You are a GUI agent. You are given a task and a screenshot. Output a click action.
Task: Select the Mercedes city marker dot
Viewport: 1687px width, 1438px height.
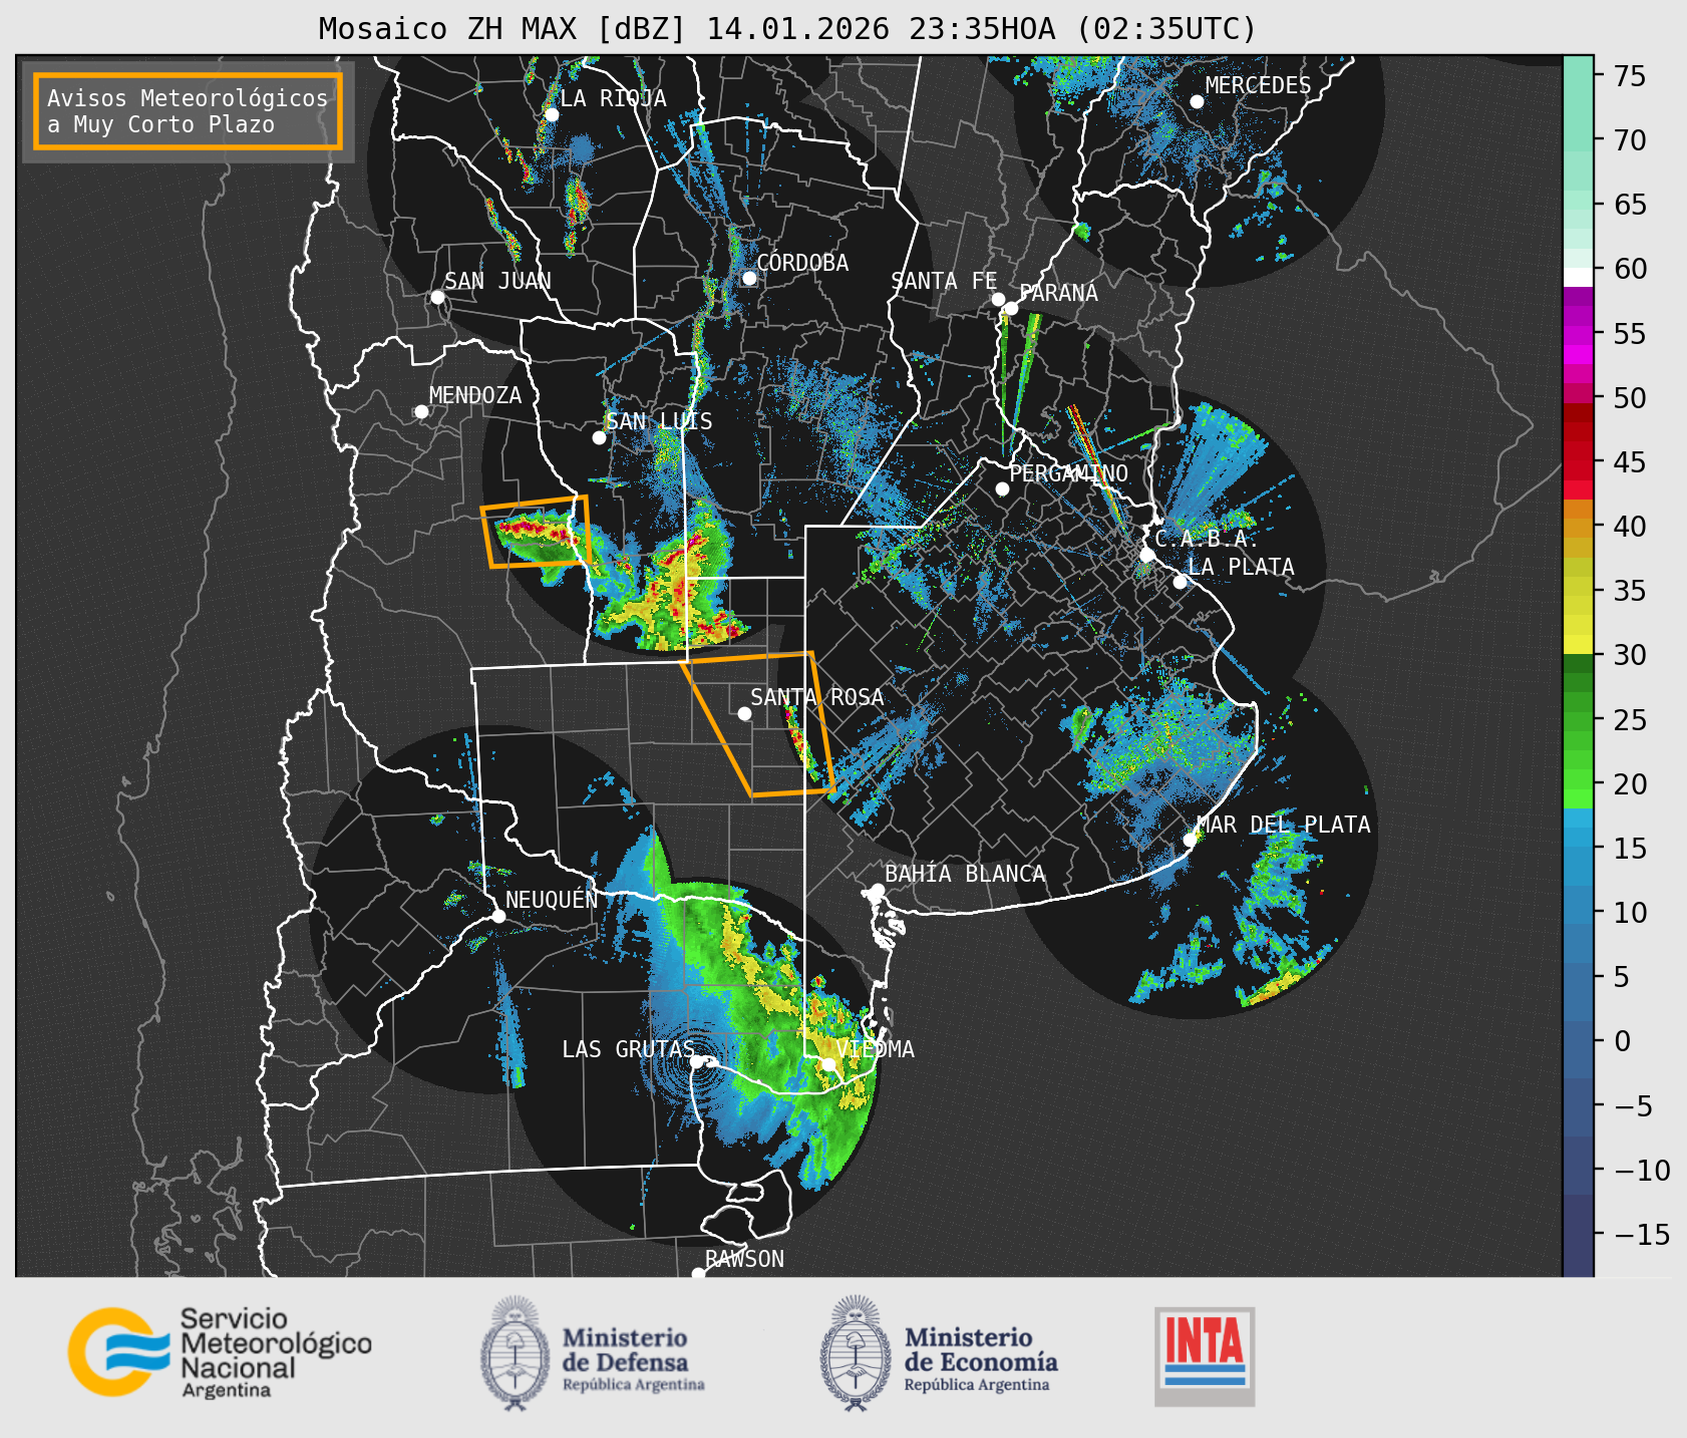1196,101
